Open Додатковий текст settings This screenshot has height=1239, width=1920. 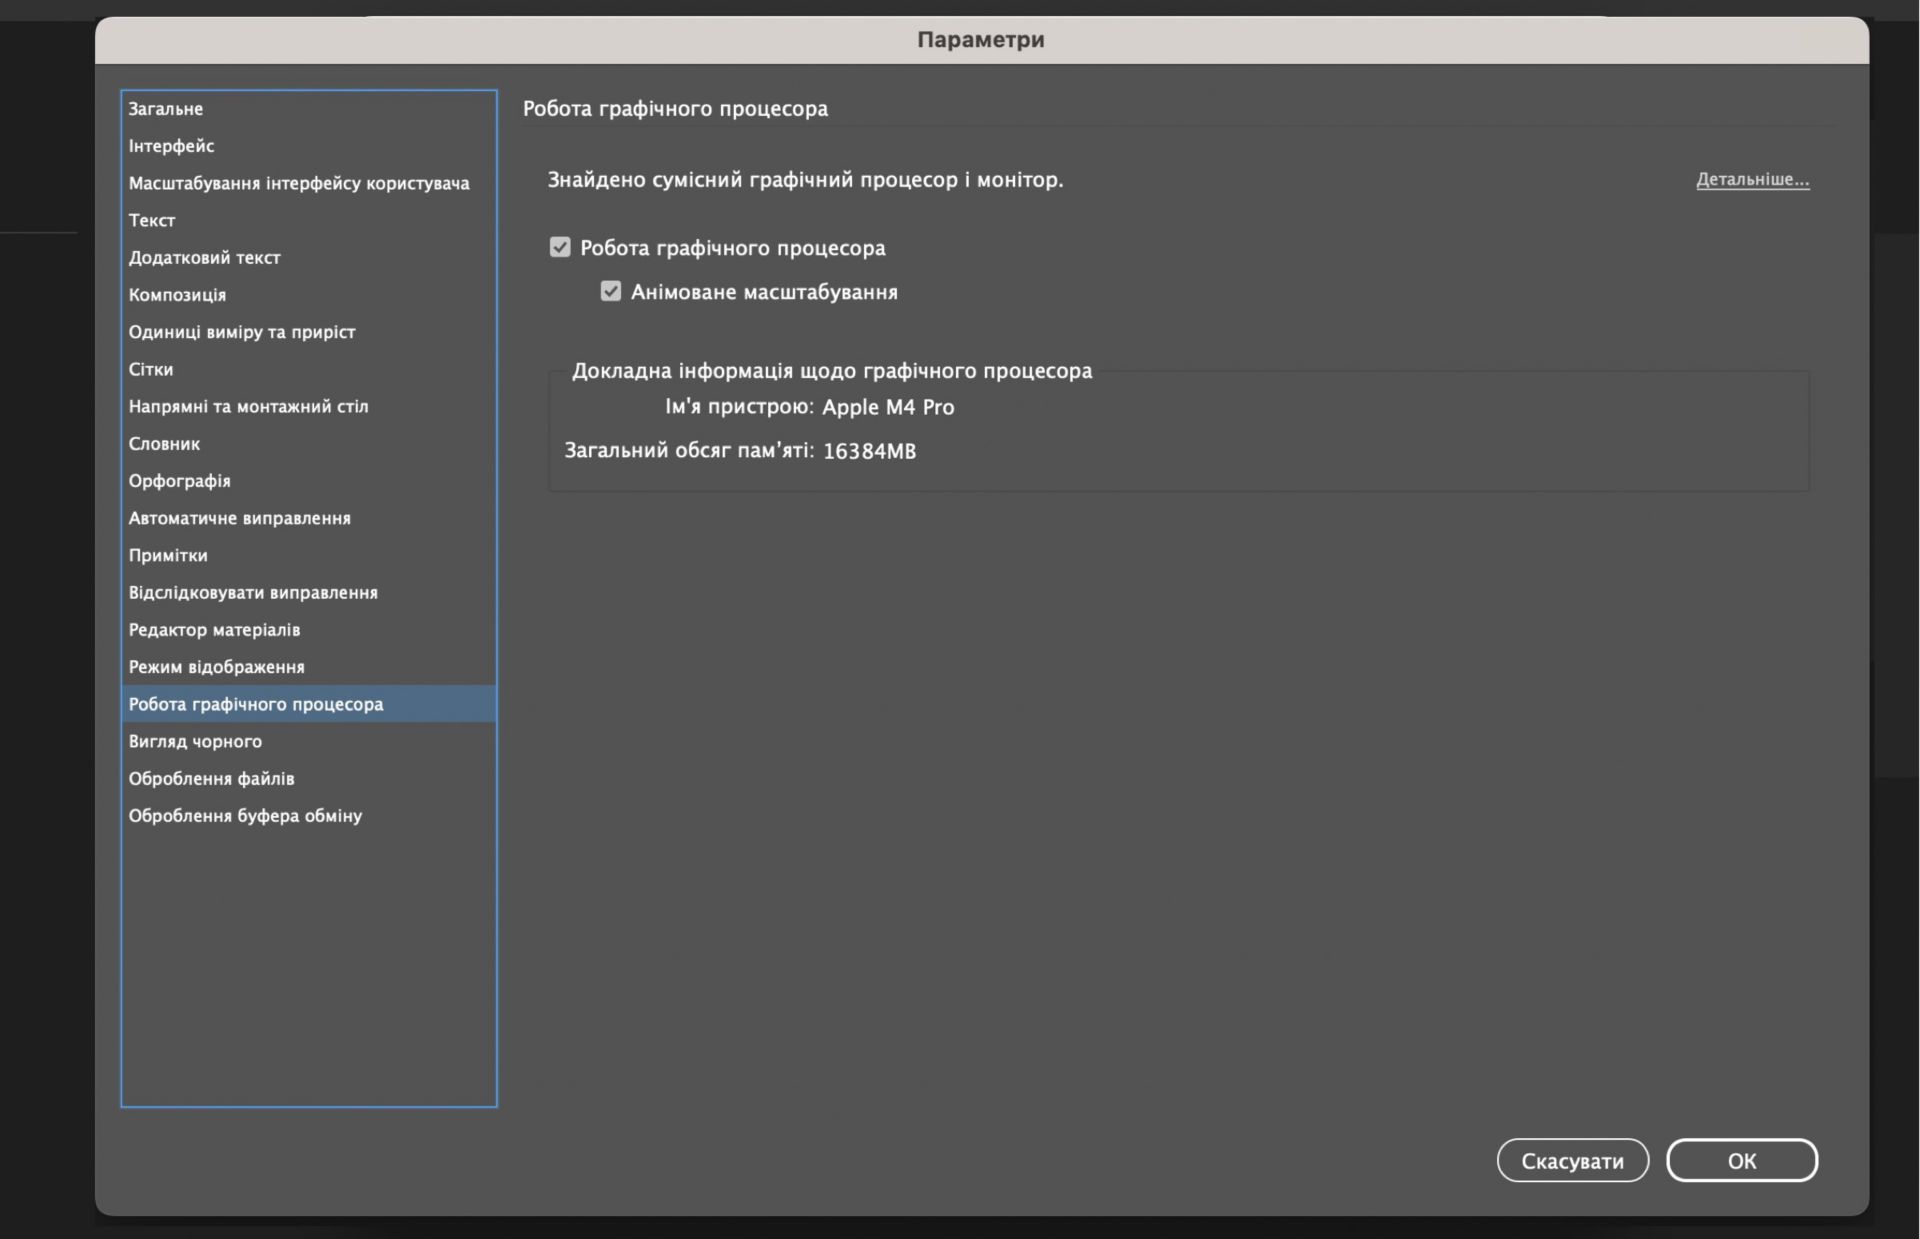click(205, 257)
